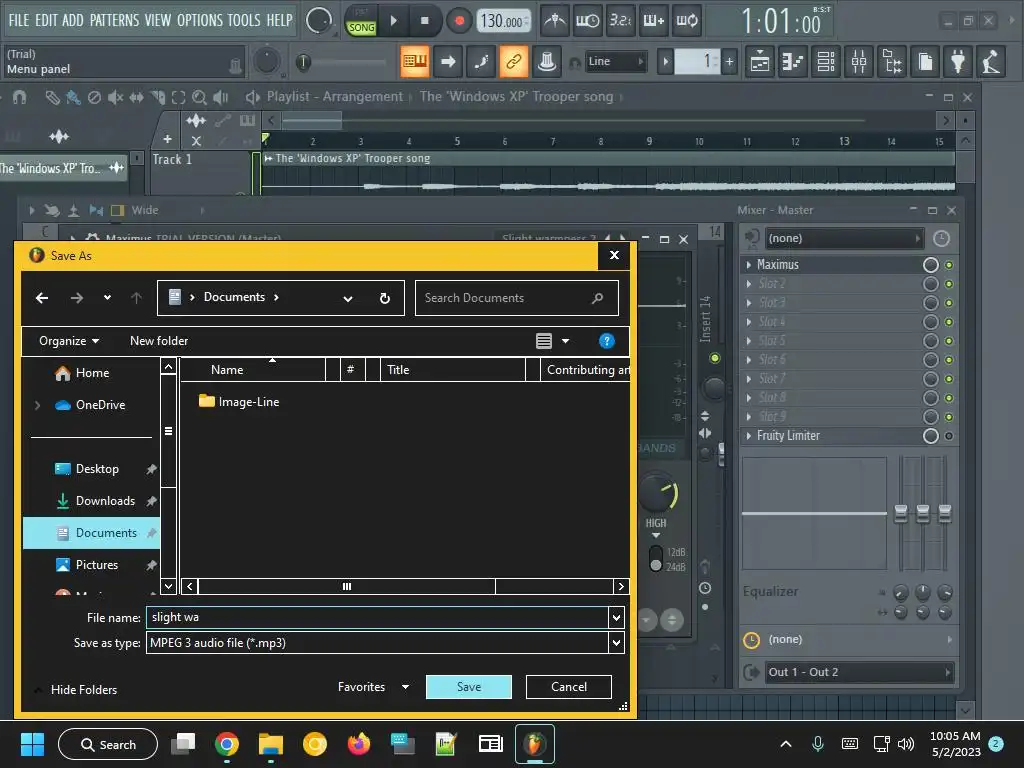Click the blue help icon in Save As
This screenshot has height=768, width=1024.
point(607,341)
